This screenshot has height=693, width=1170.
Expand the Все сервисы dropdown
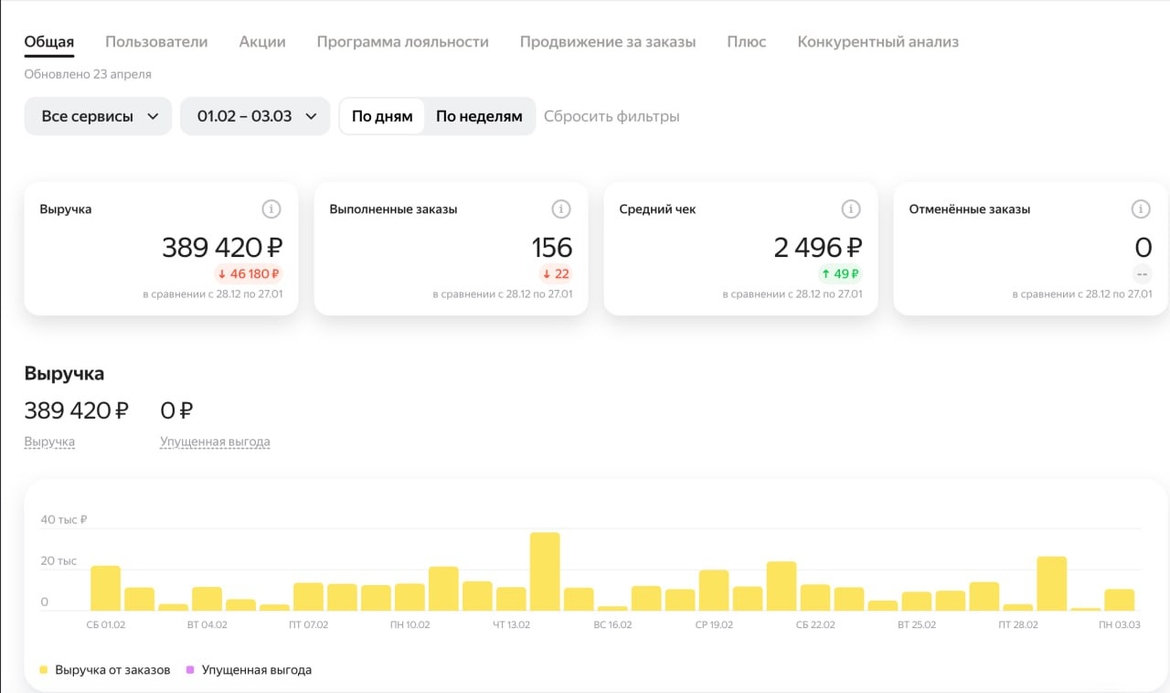(x=98, y=116)
